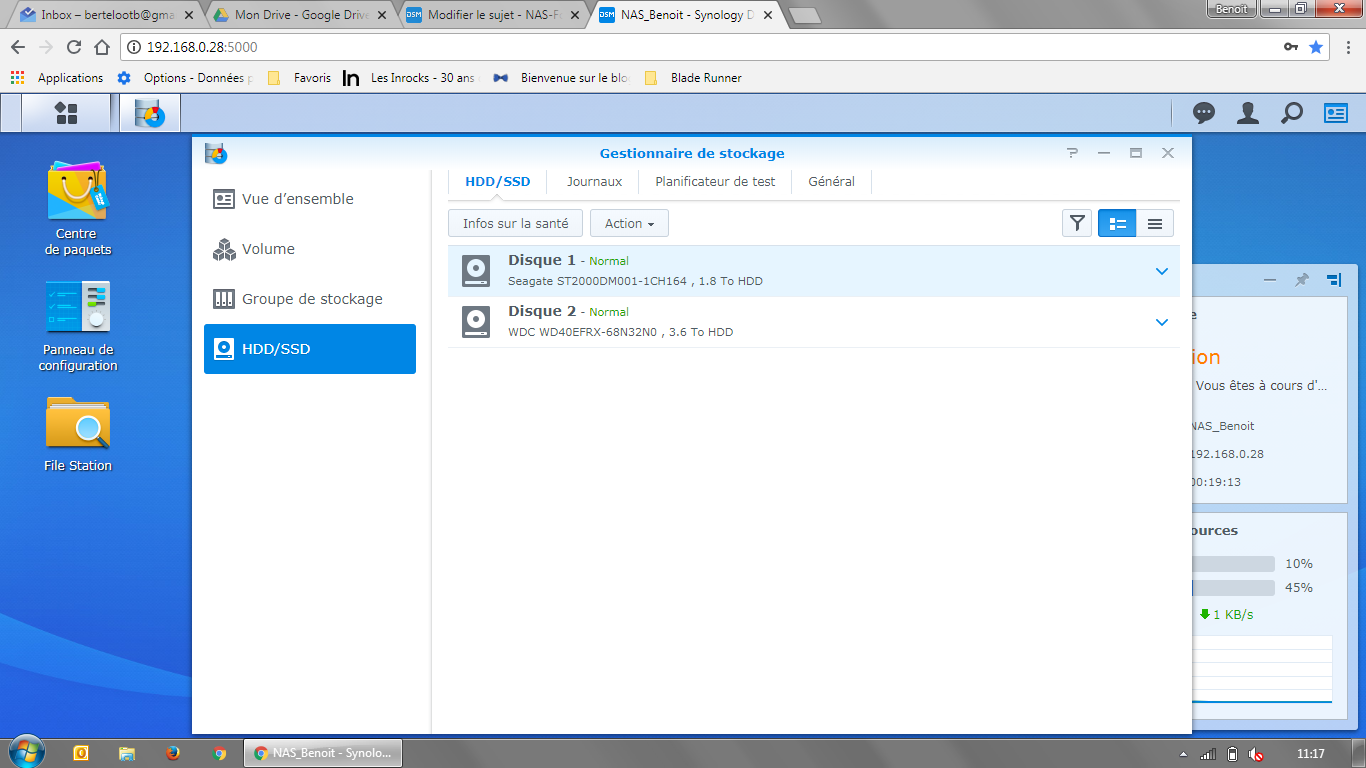Open the DSM main menu grid icon
The image size is (1366, 768).
click(x=66, y=113)
